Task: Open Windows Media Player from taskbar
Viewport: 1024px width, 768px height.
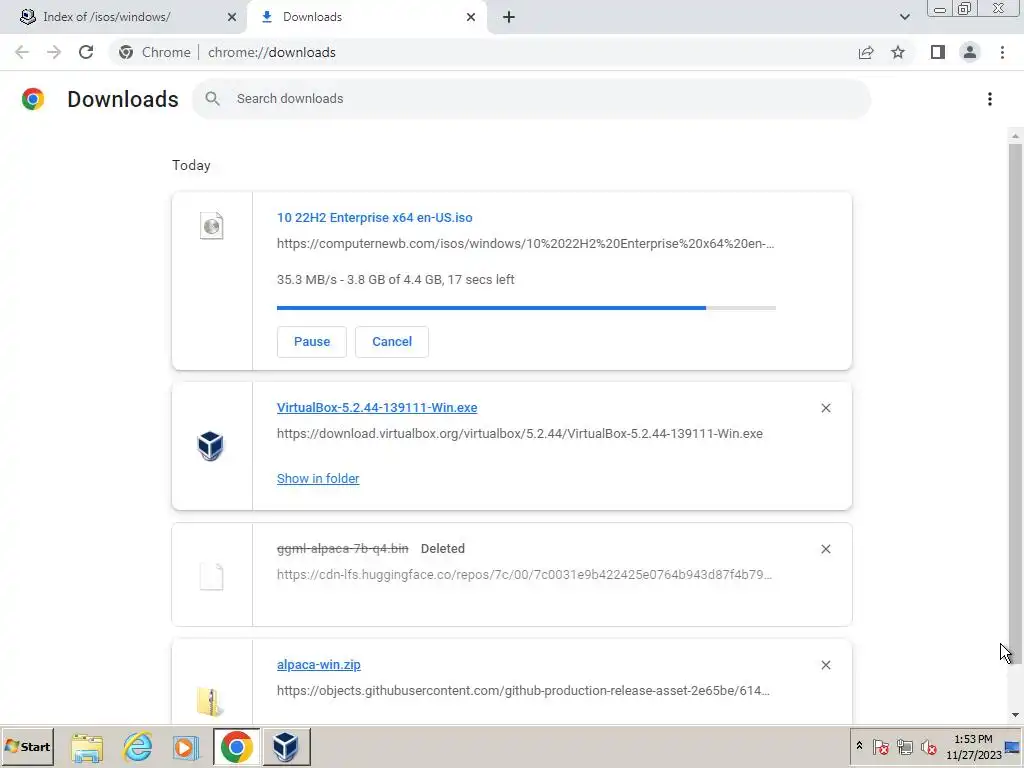Action: tap(186, 747)
